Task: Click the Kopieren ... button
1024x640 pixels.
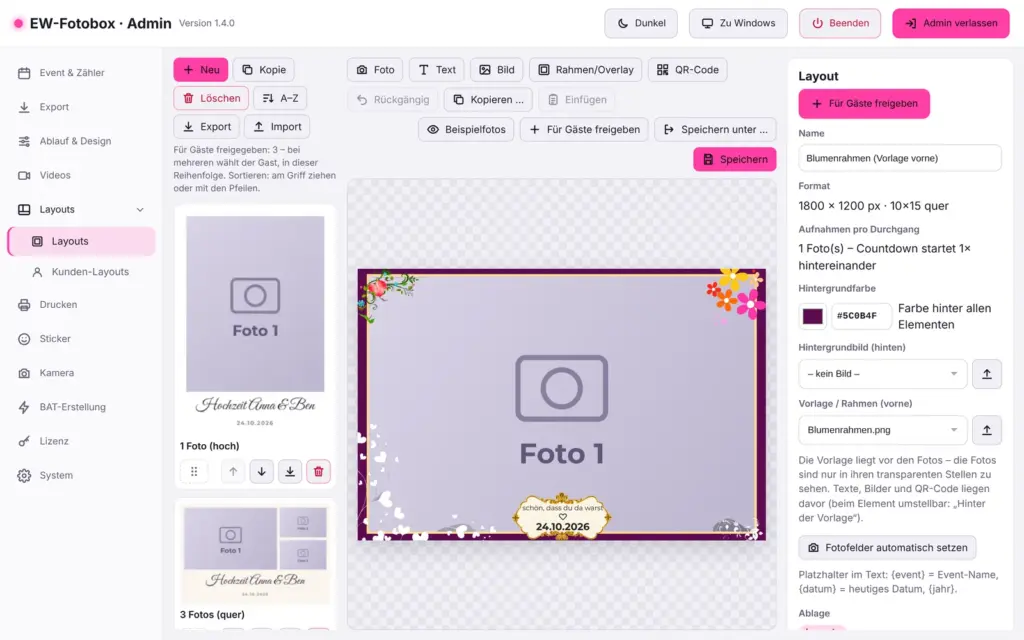Action: 488,100
